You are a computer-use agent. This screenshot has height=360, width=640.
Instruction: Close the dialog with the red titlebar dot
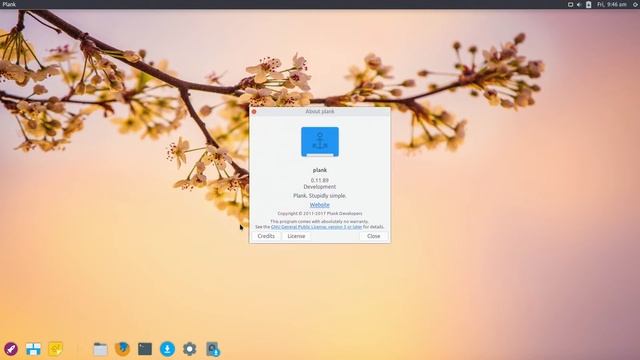coord(254,111)
